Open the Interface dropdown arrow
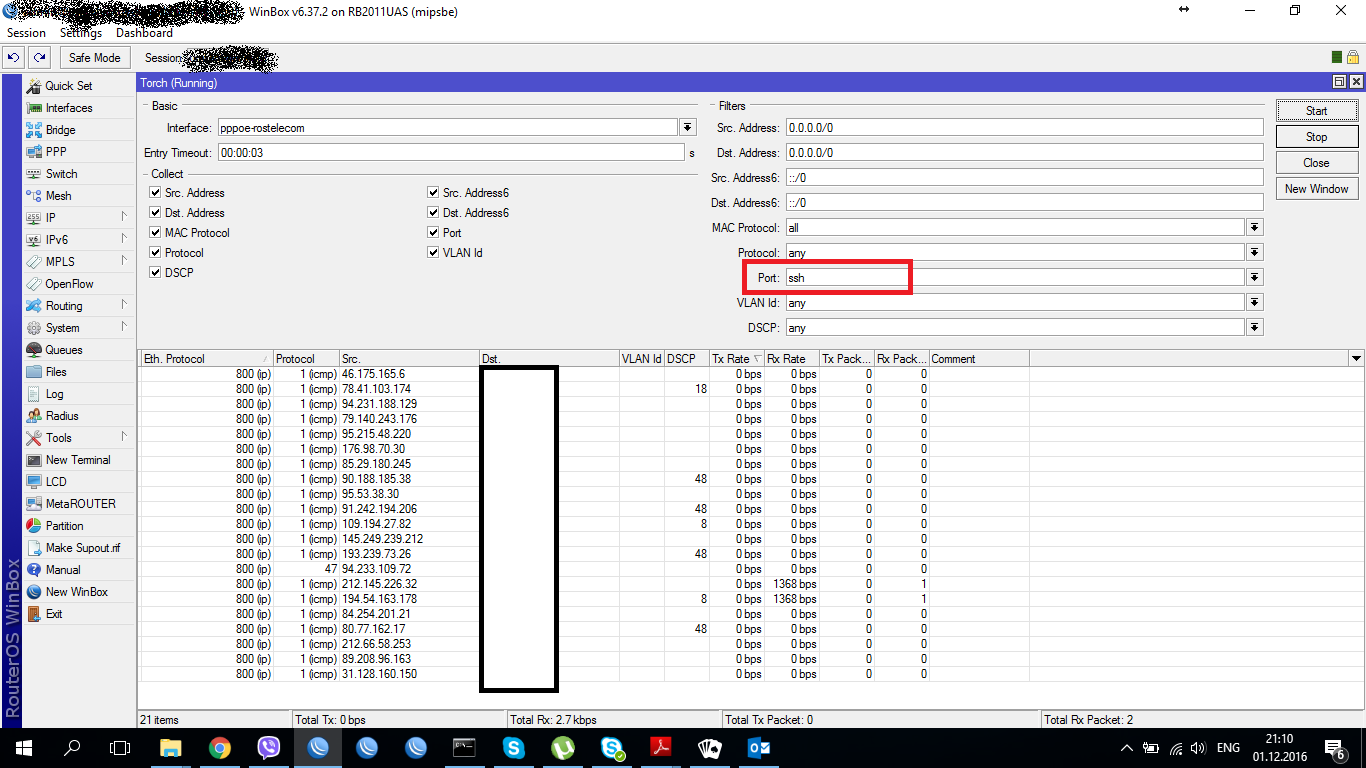Viewport: 1366px width, 768px height. coord(688,128)
